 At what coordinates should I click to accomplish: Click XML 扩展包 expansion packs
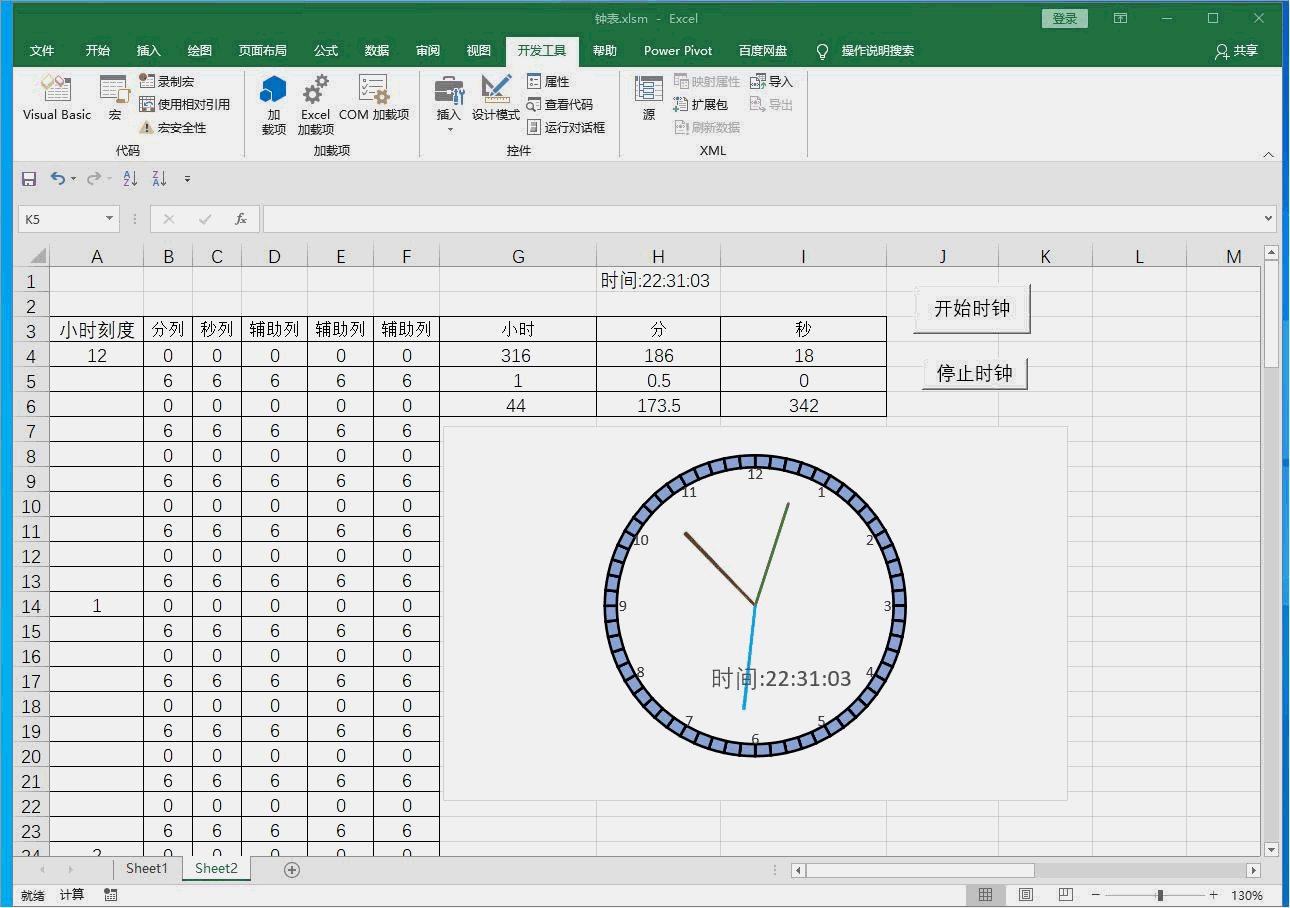pos(701,104)
